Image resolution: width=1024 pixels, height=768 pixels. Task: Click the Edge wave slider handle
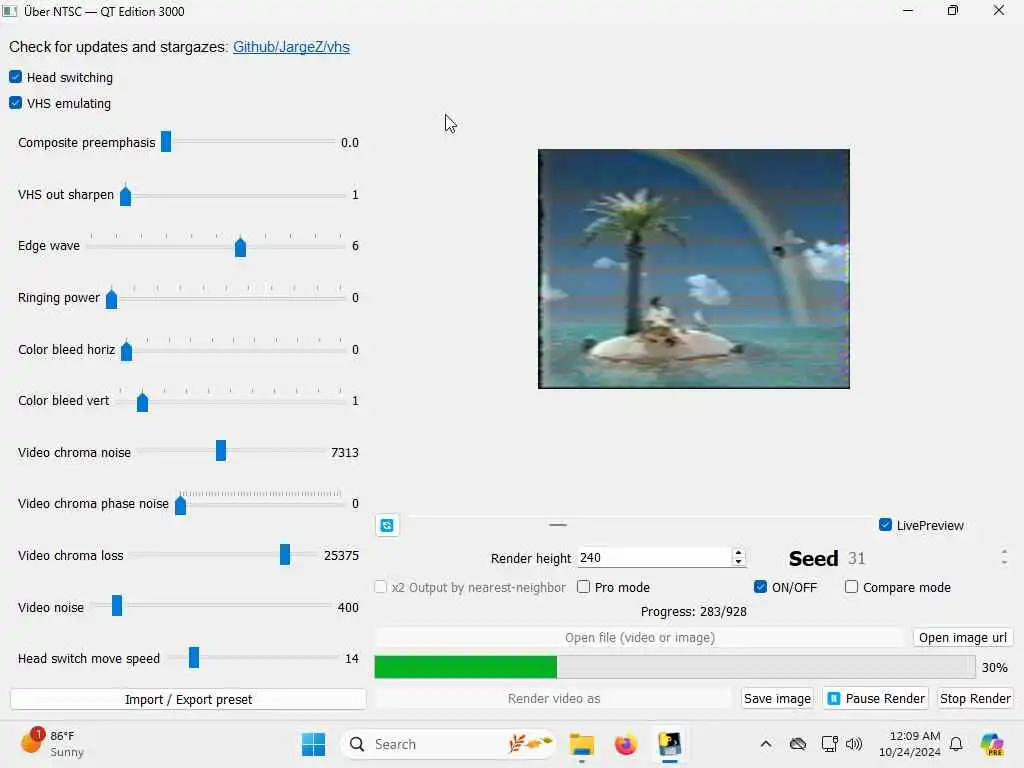240,247
